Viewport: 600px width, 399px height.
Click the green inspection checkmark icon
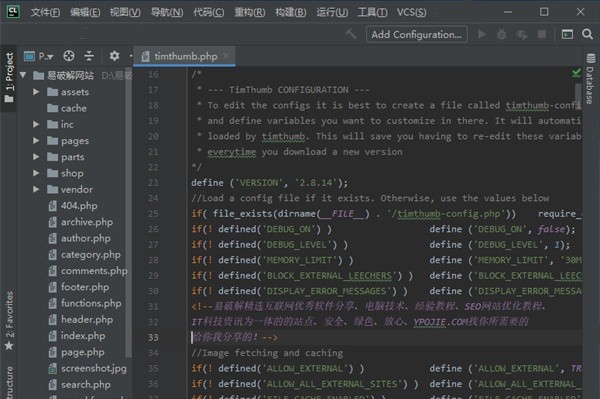pos(576,73)
